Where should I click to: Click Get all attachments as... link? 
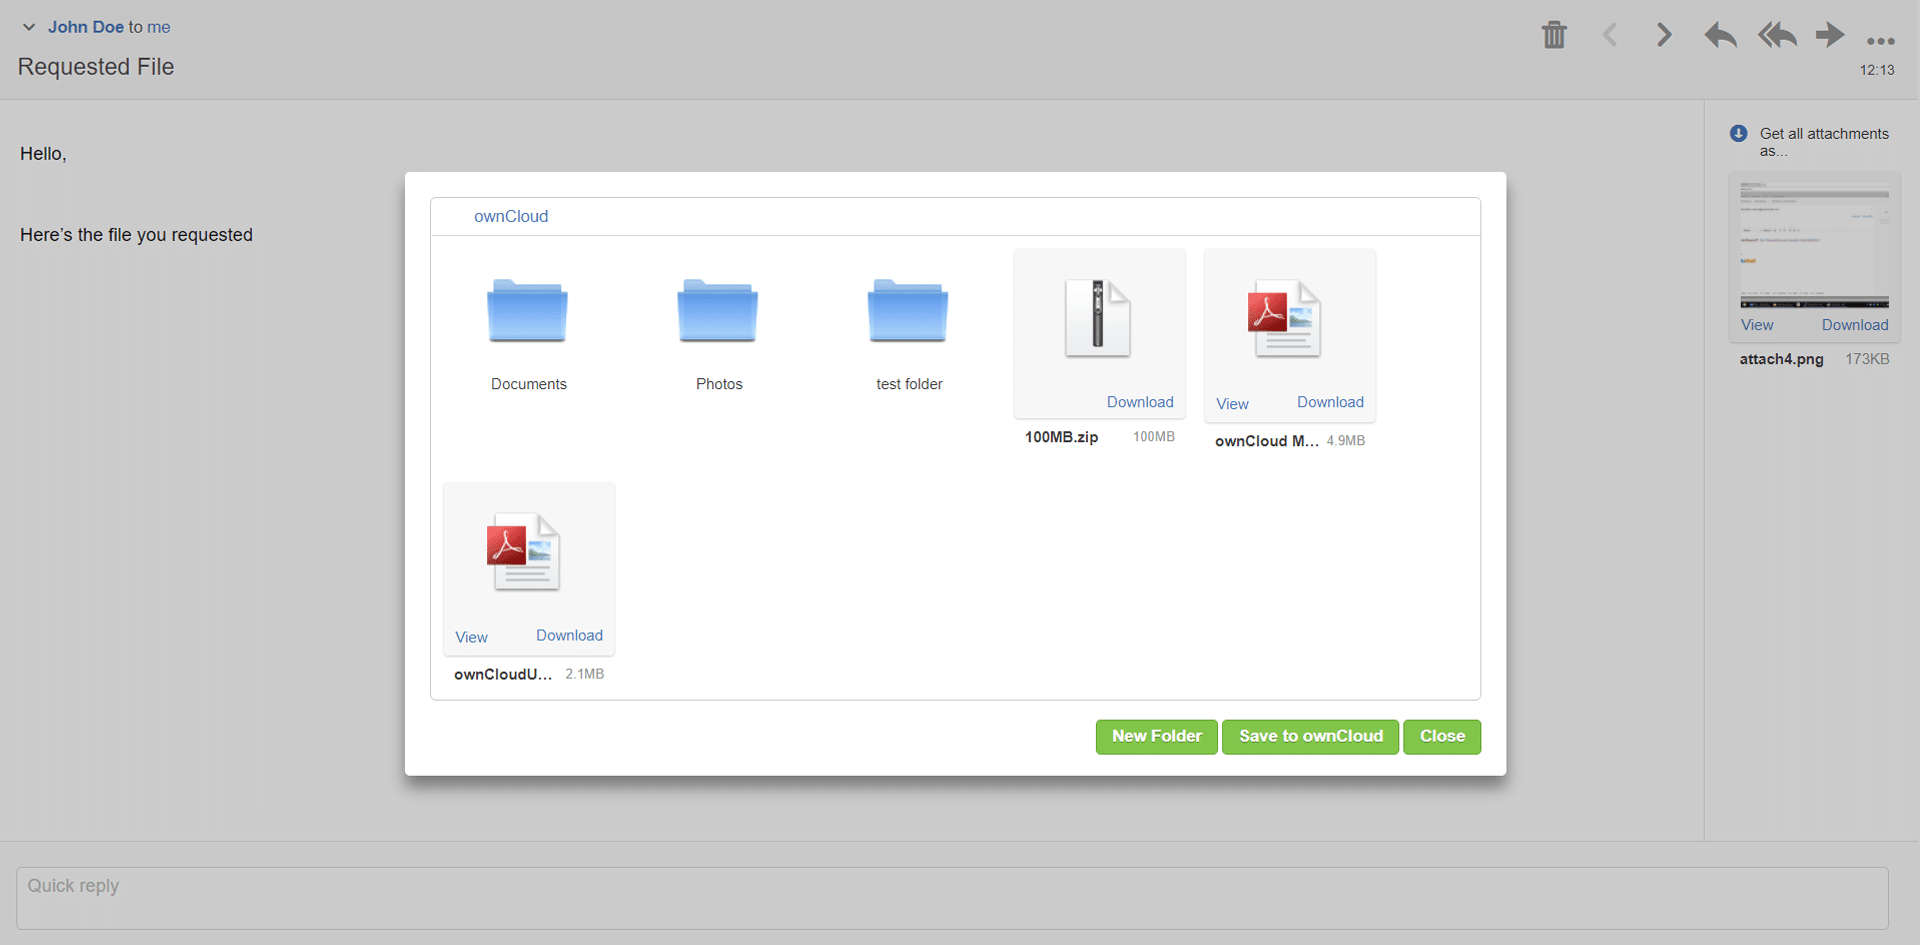point(1824,142)
